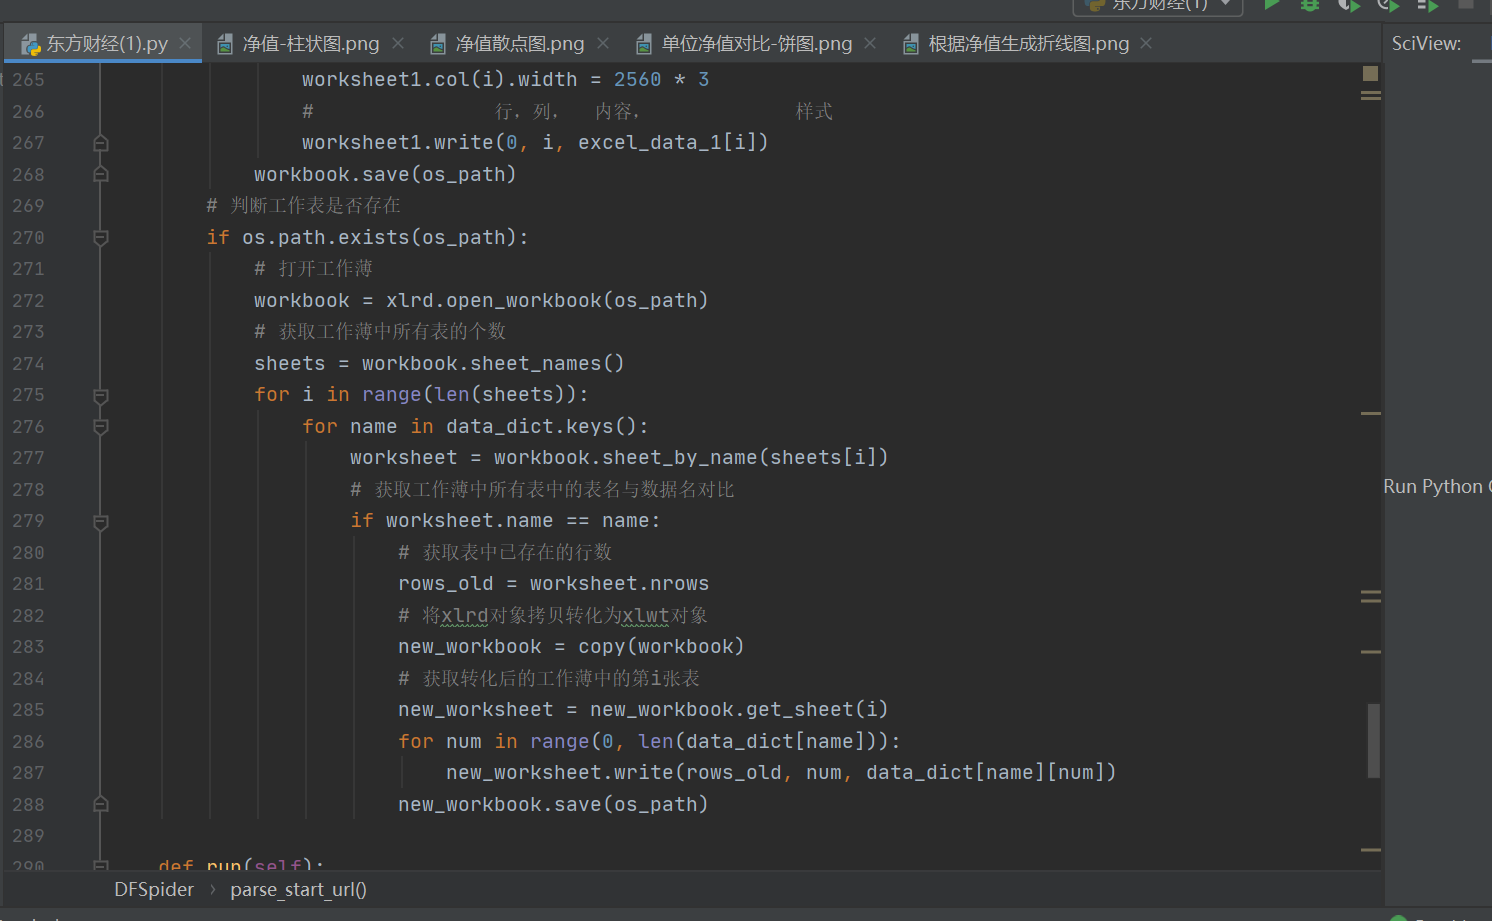This screenshot has height=921, width=1492.
Task: Close the 净值散点图.png tab
Action: click(x=603, y=43)
